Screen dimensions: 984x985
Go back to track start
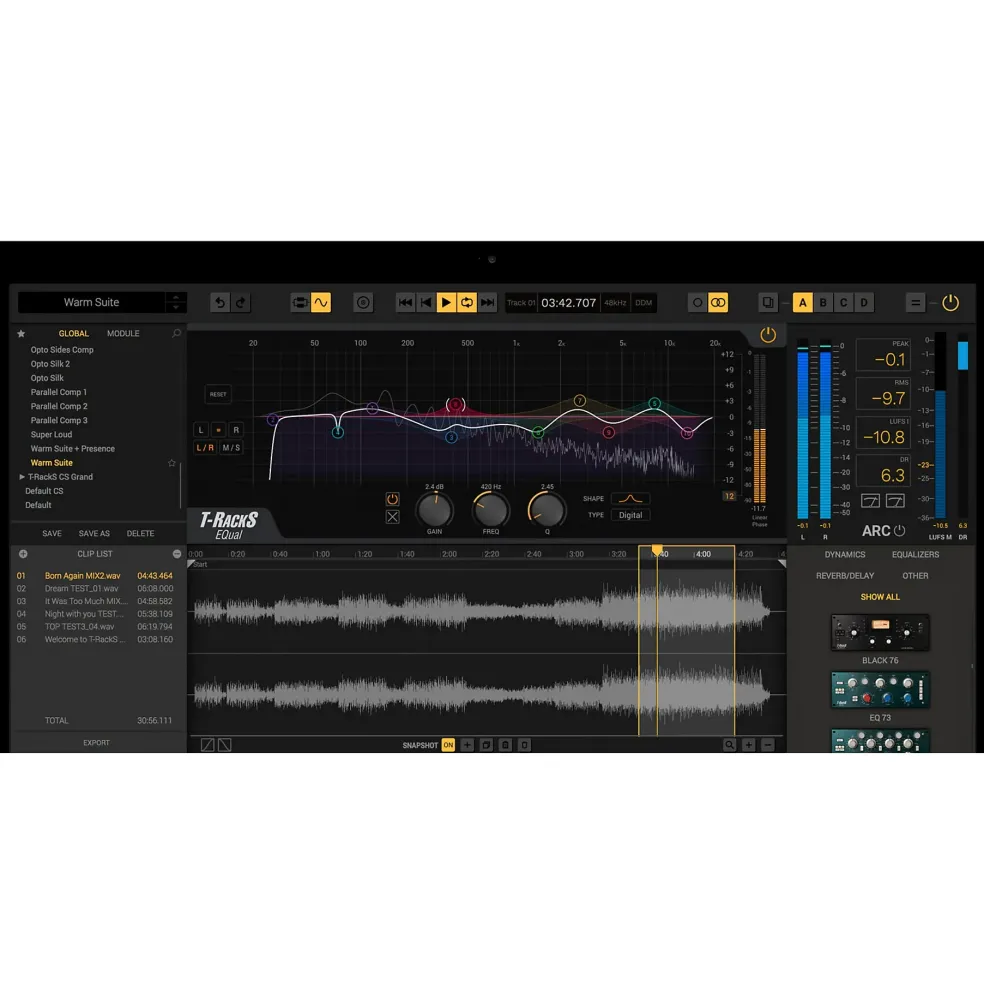pyautogui.click(x=425, y=303)
